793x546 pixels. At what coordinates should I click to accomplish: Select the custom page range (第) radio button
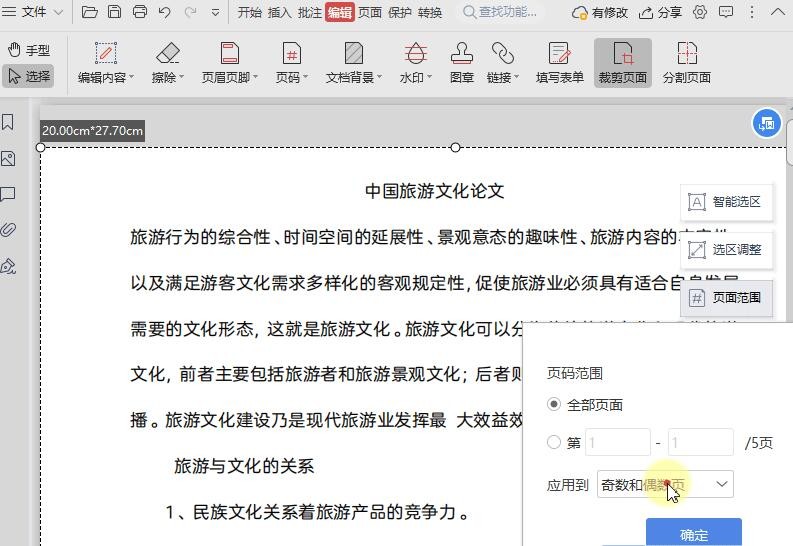(x=555, y=443)
